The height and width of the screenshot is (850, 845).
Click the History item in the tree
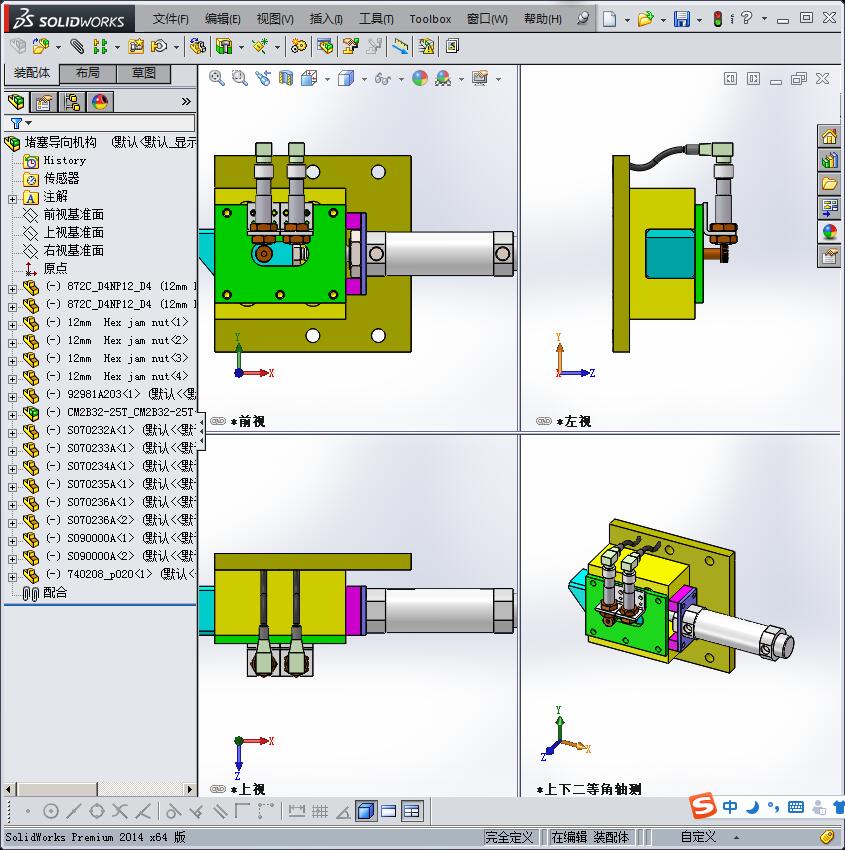pyautogui.click(x=64, y=160)
